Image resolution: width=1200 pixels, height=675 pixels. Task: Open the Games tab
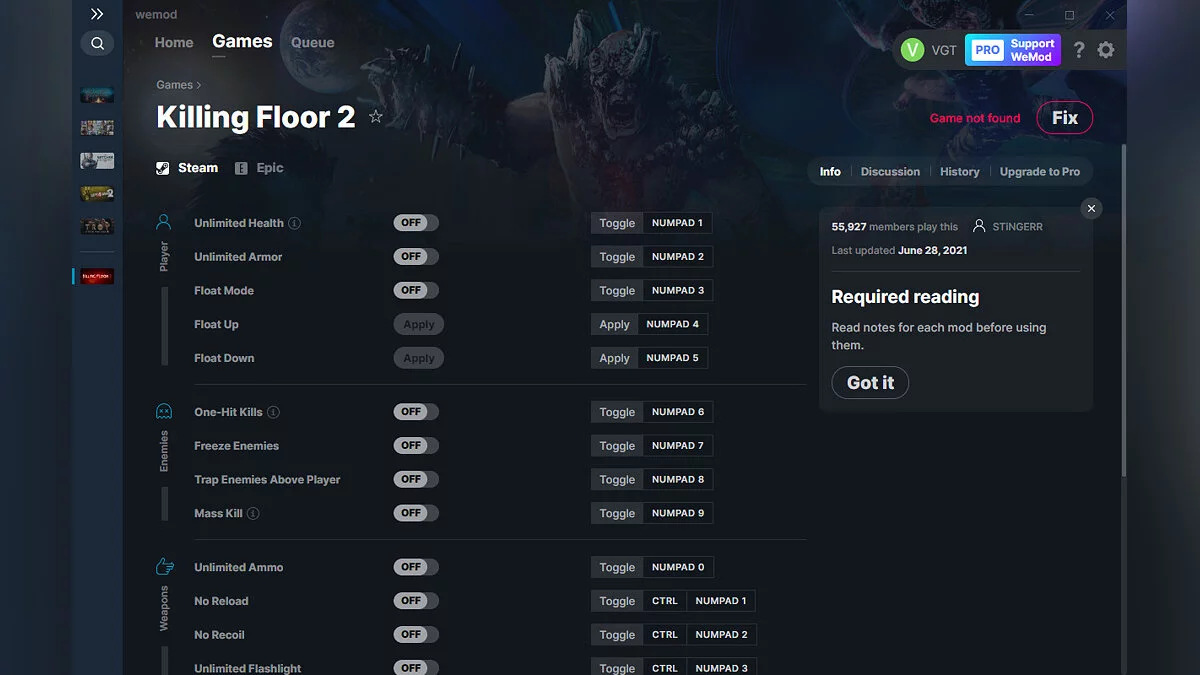click(x=242, y=42)
